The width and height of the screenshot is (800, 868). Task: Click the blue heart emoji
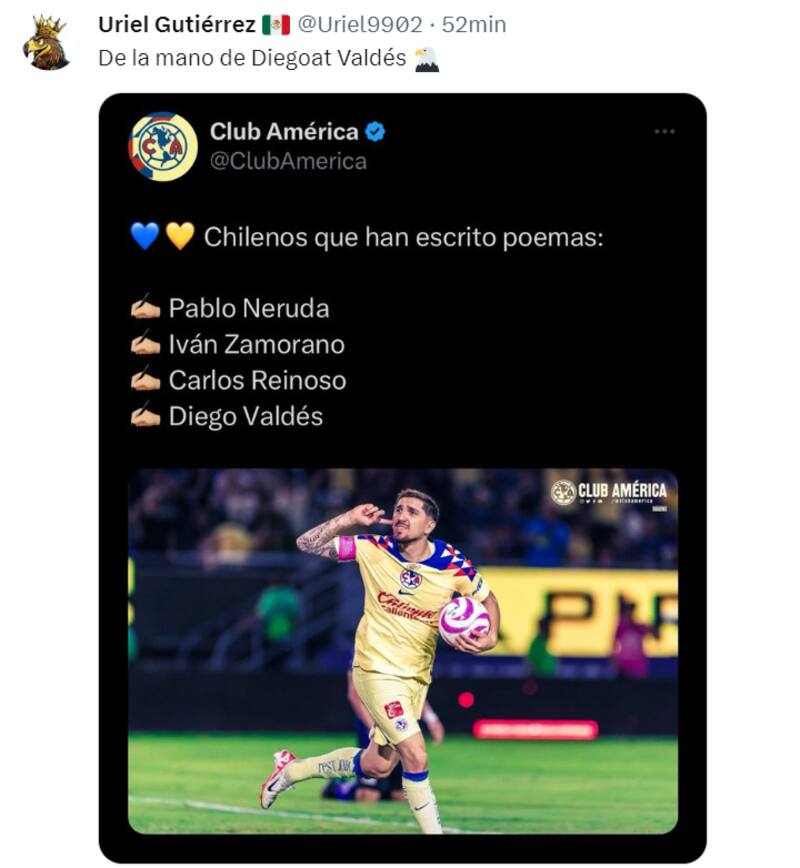click(145, 237)
